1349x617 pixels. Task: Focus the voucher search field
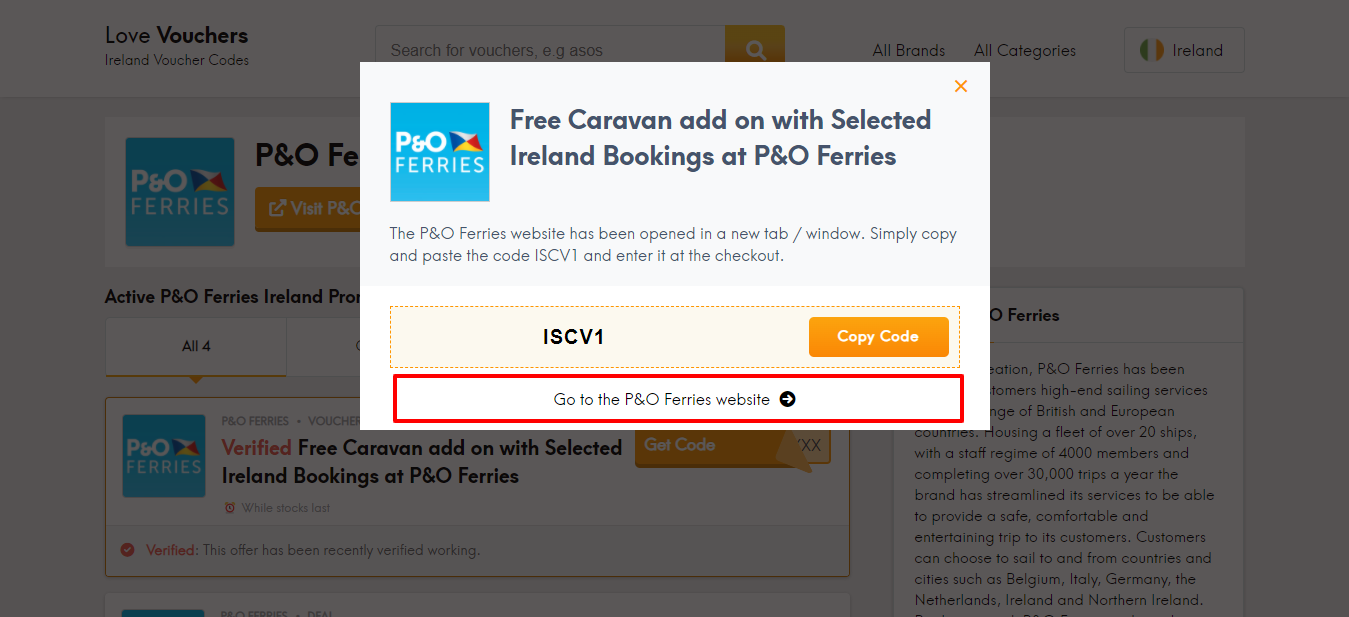pyautogui.click(x=550, y=50)
